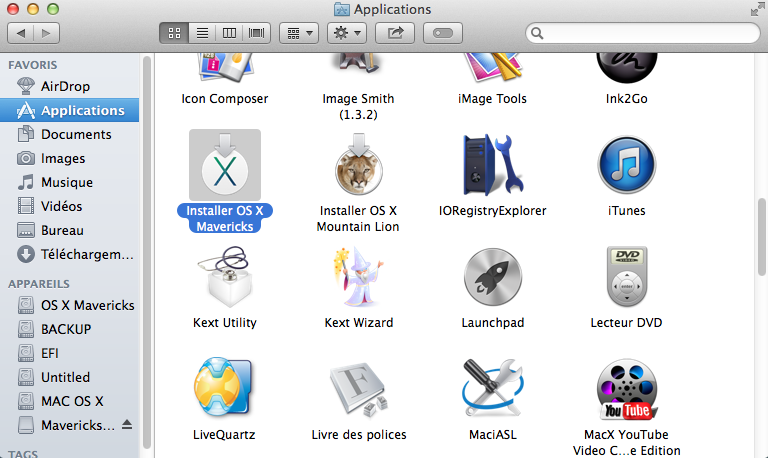Open Images folder in the sidebar
Image resolution: width=768 pixels, height=458 pixels.
pyautogui.click(x=70, y=158)
